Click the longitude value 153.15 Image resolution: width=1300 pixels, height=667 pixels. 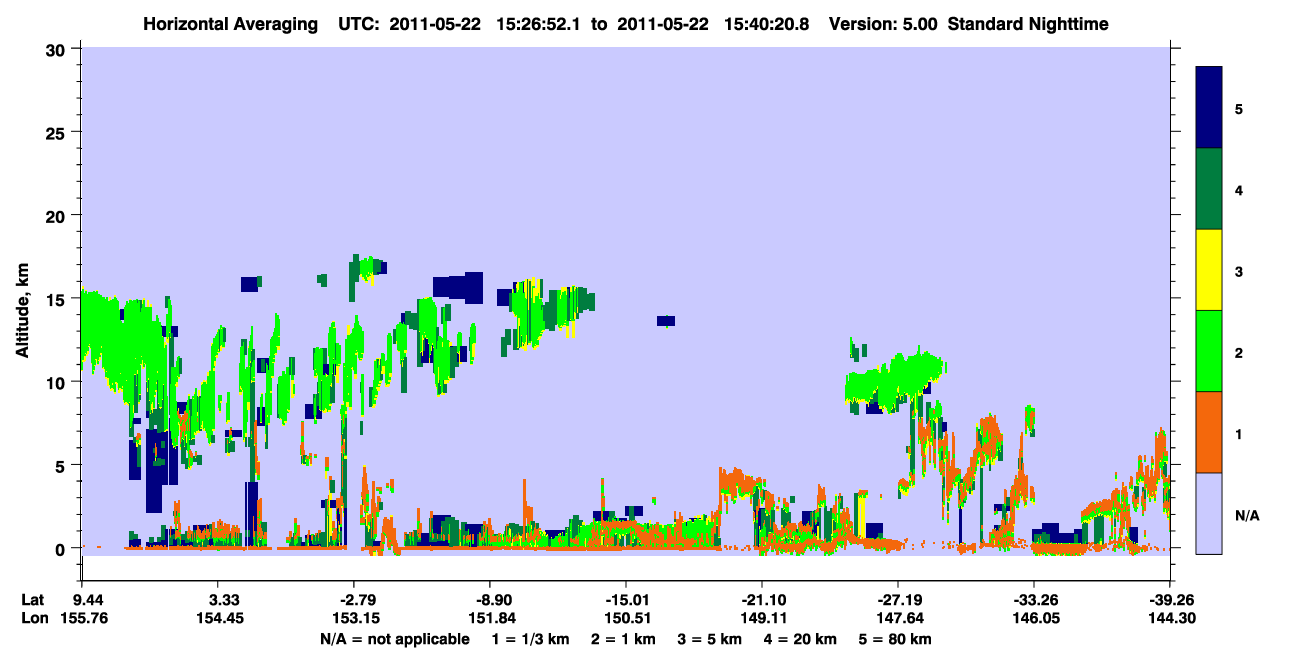click(x=356, y=618)
